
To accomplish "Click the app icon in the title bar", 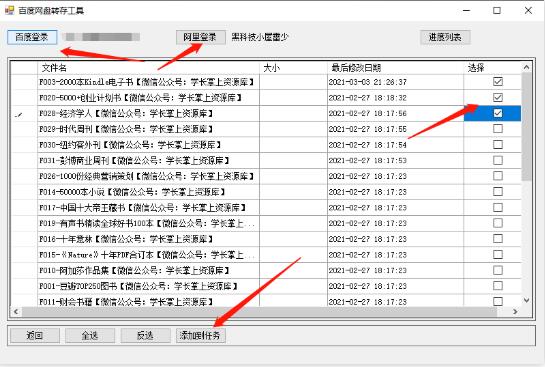I will pos(9,10).
